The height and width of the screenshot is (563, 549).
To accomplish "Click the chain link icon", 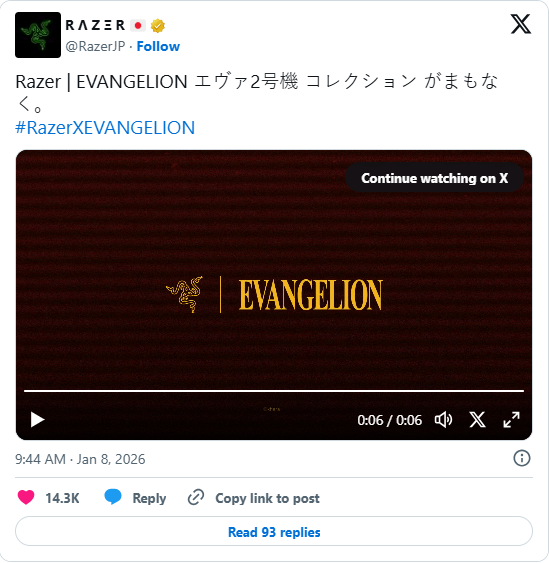I will (196, 498).
